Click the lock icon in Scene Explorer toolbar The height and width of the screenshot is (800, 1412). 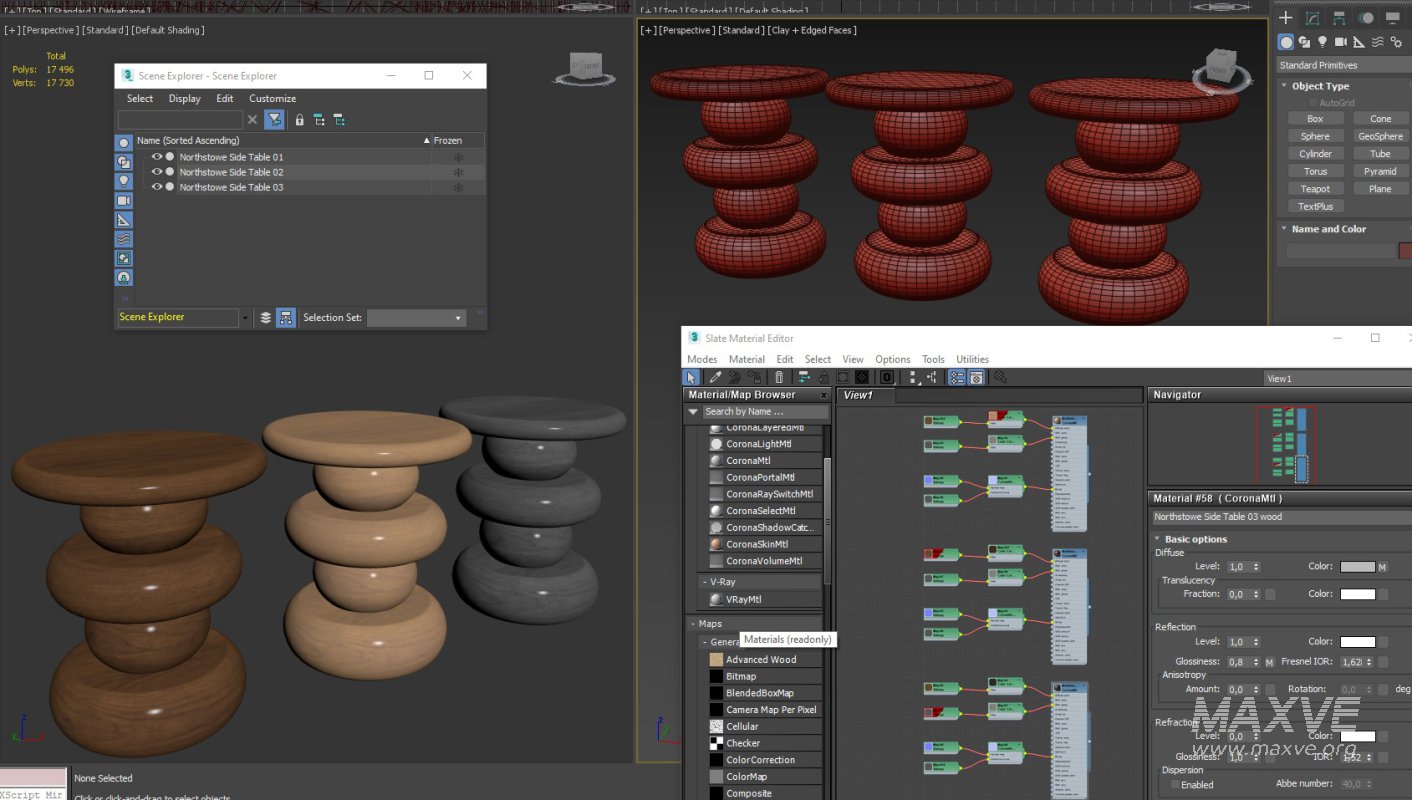click(299, 120)
